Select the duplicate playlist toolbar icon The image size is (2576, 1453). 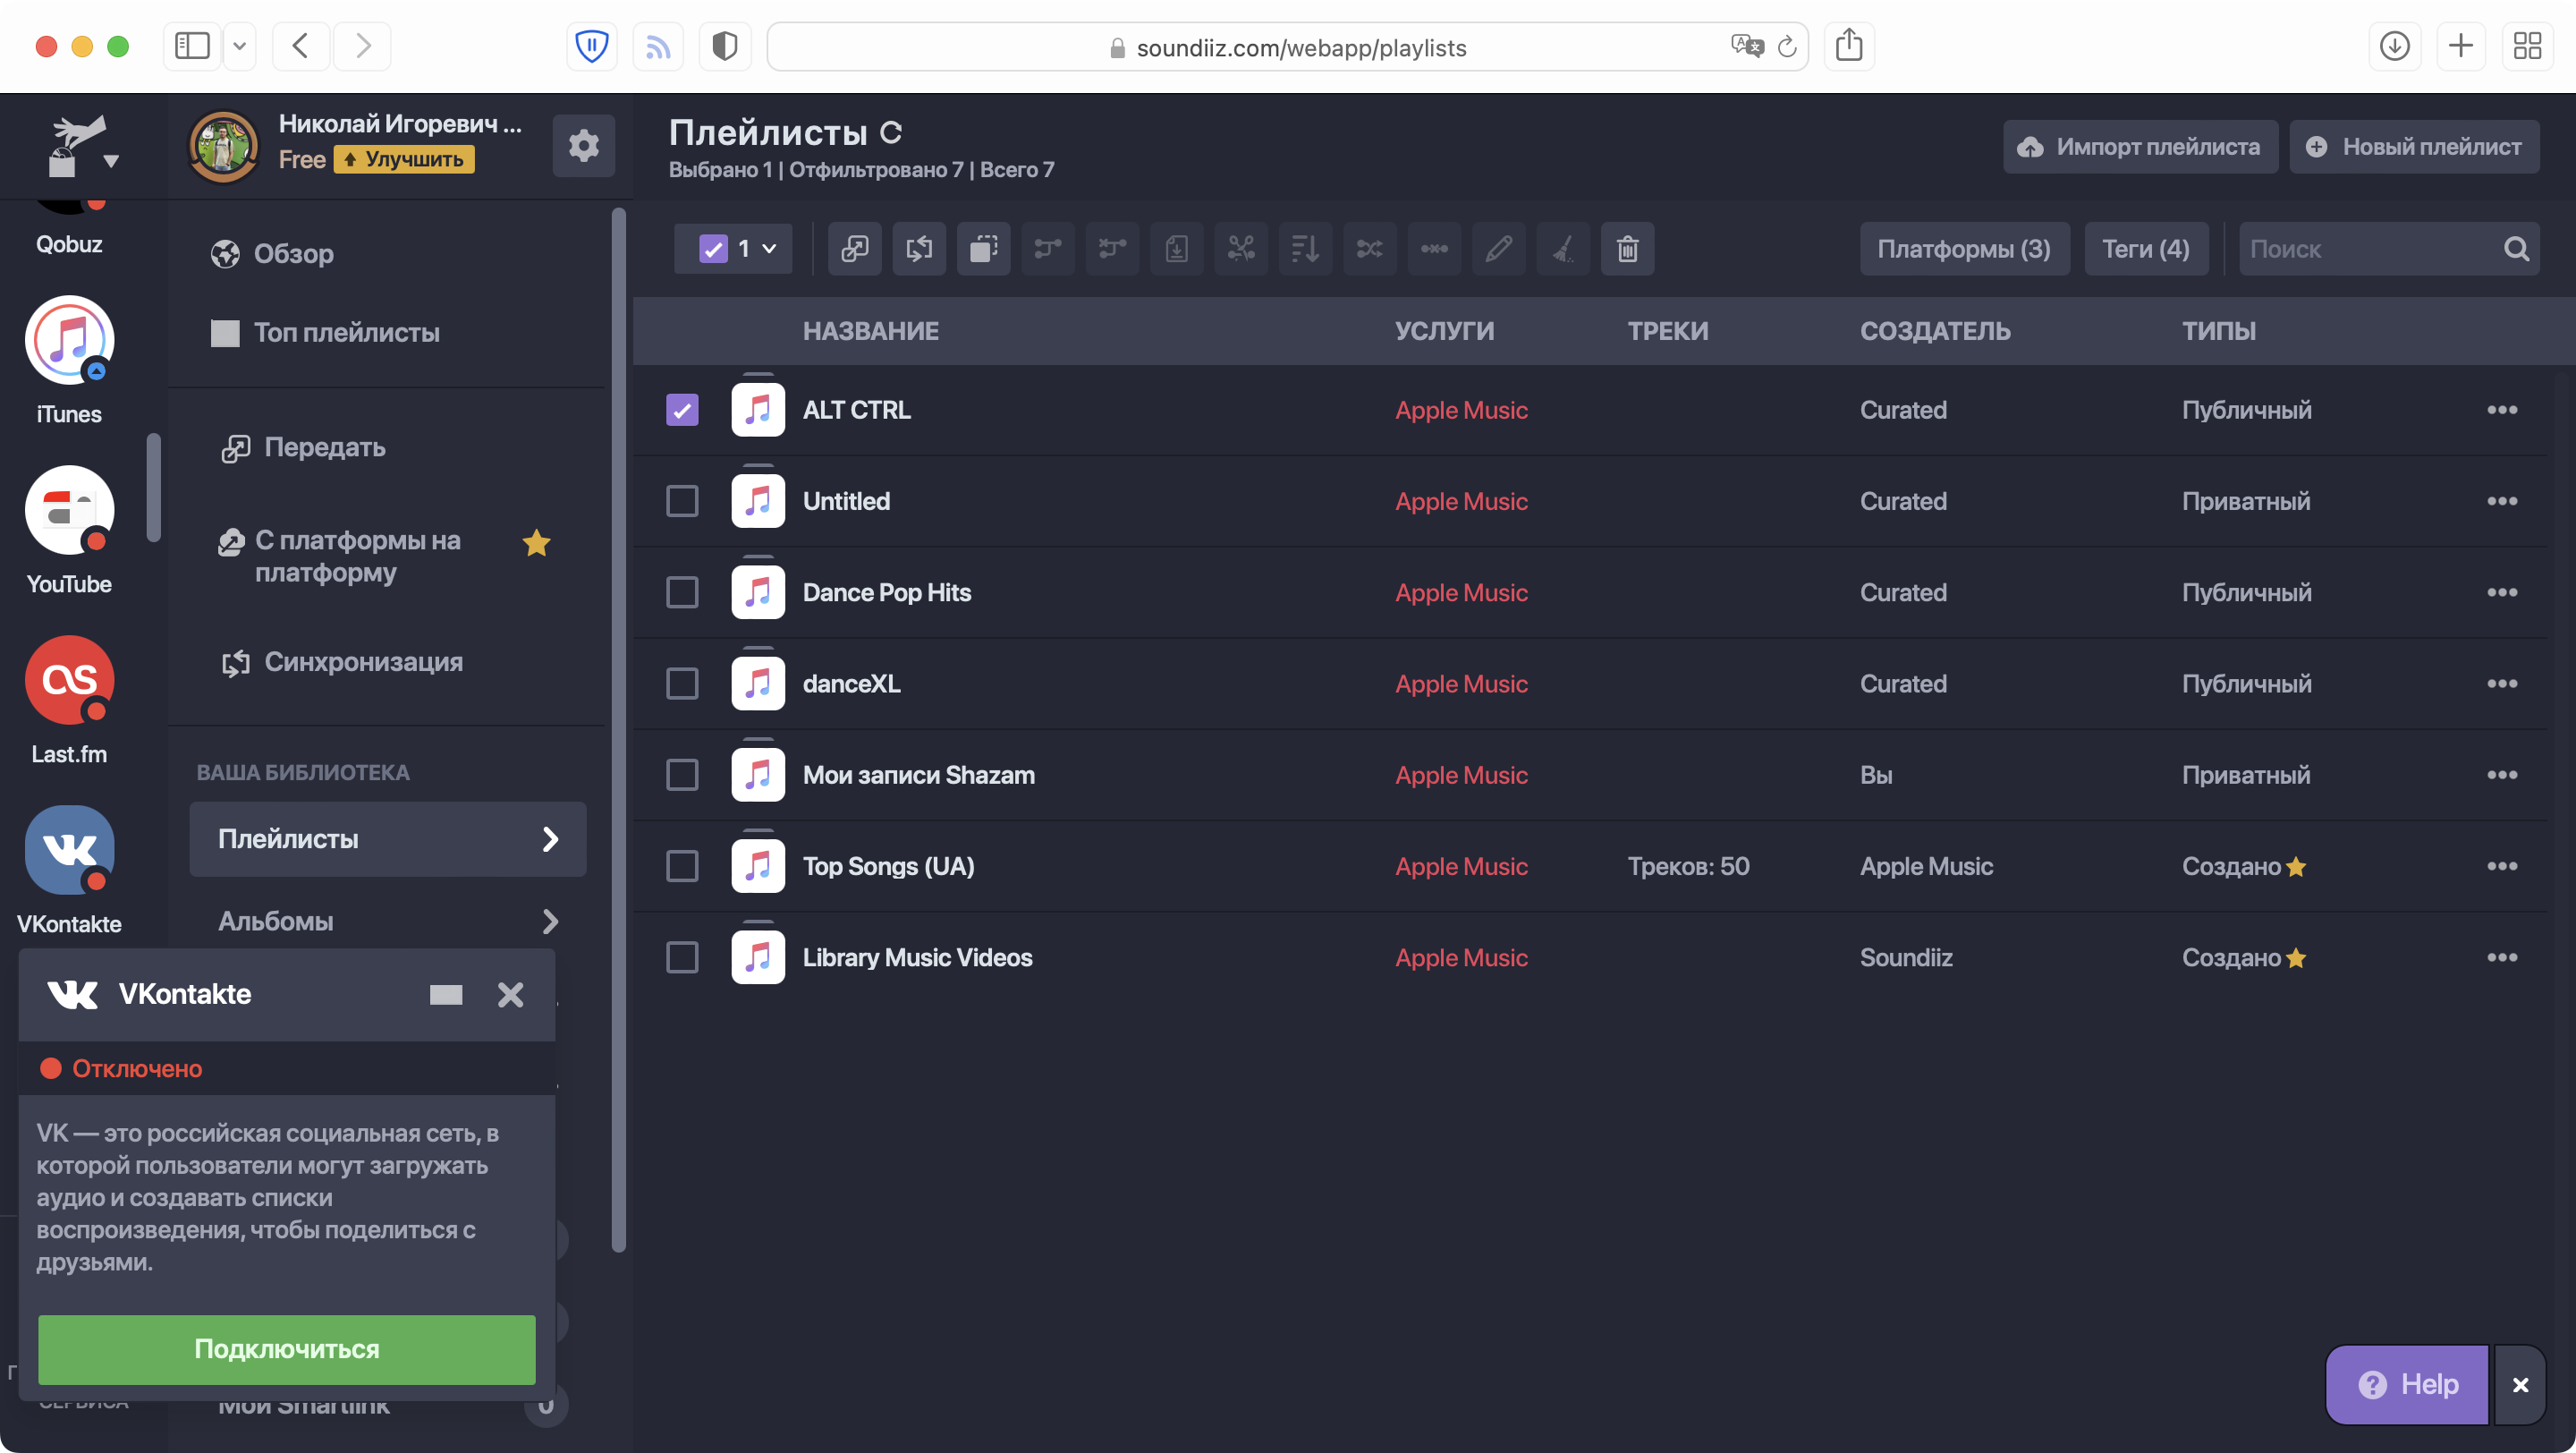click(x=984, y=249)
